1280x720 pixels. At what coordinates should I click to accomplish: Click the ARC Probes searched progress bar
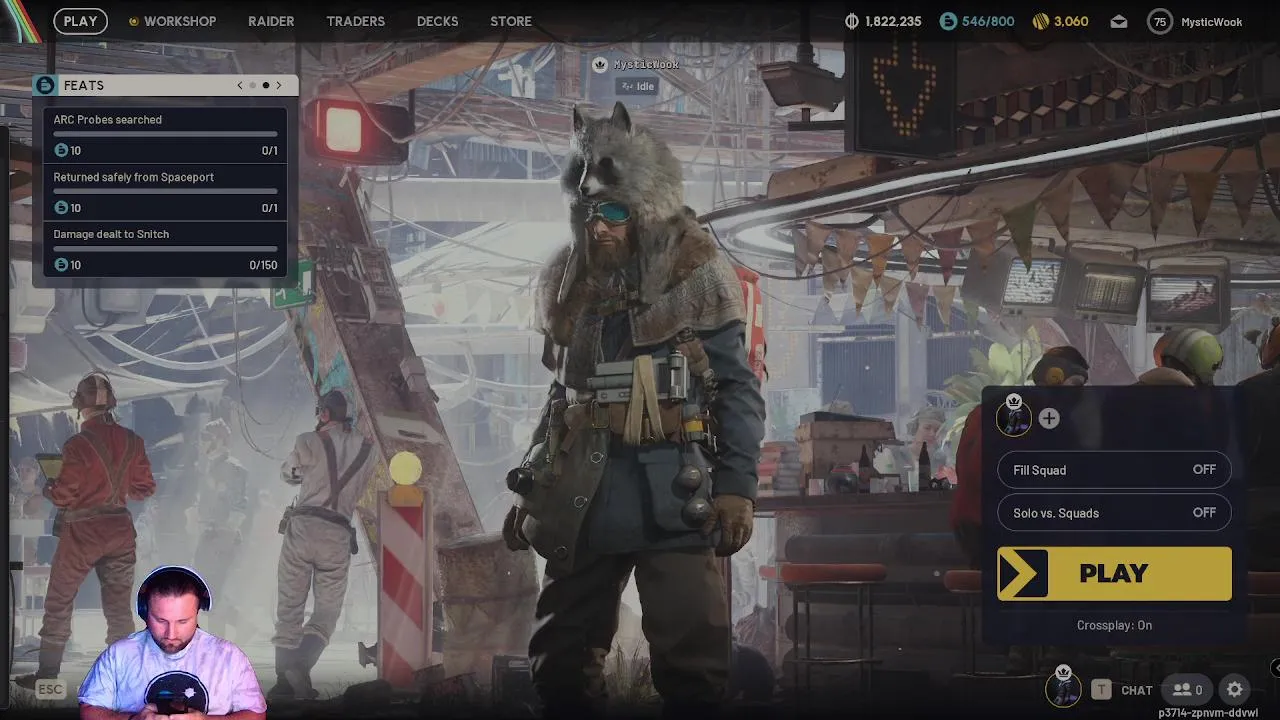[x=165, y=133]
